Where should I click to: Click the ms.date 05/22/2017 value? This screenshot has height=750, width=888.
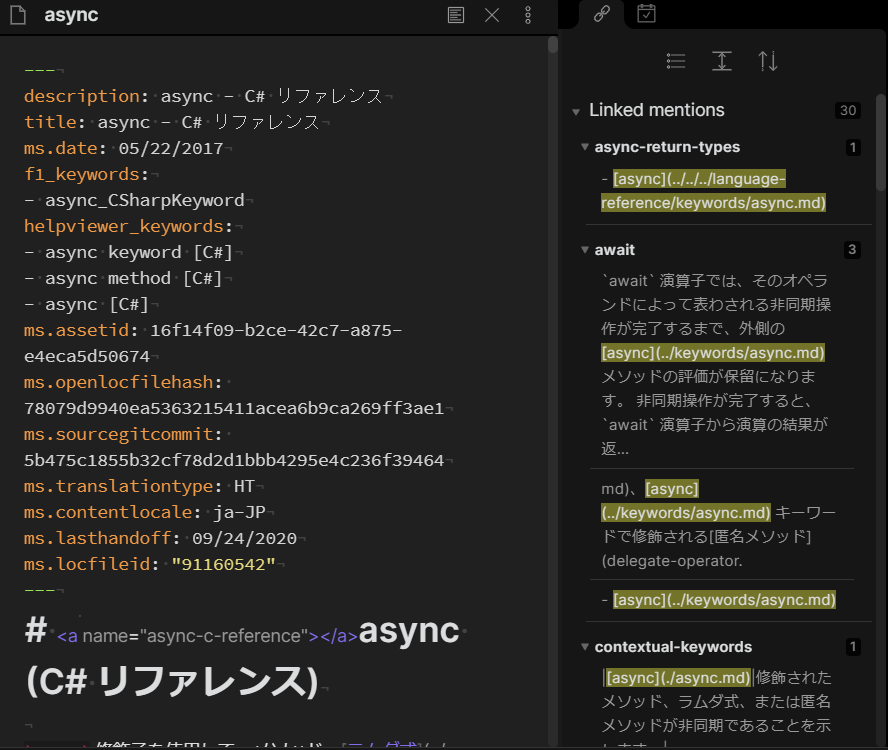[x=171, y=148]
